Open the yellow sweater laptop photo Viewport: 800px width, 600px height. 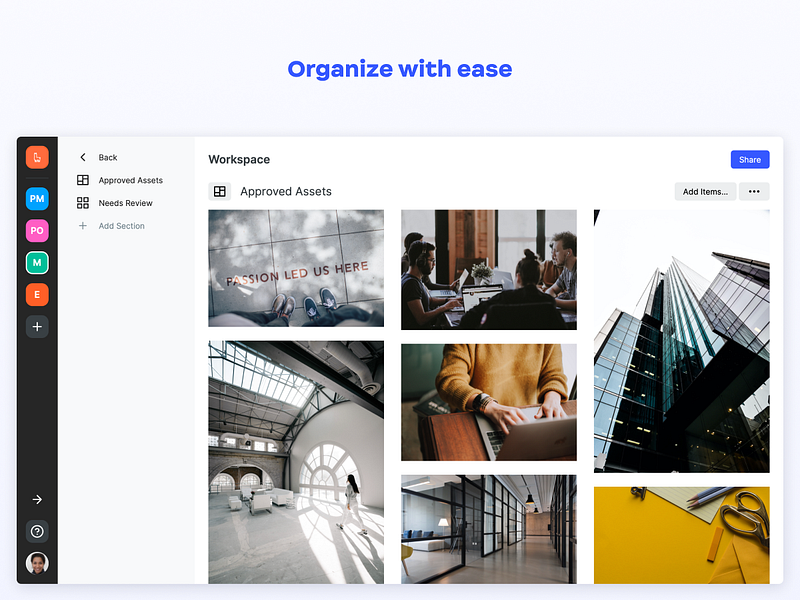click(489, 402)
